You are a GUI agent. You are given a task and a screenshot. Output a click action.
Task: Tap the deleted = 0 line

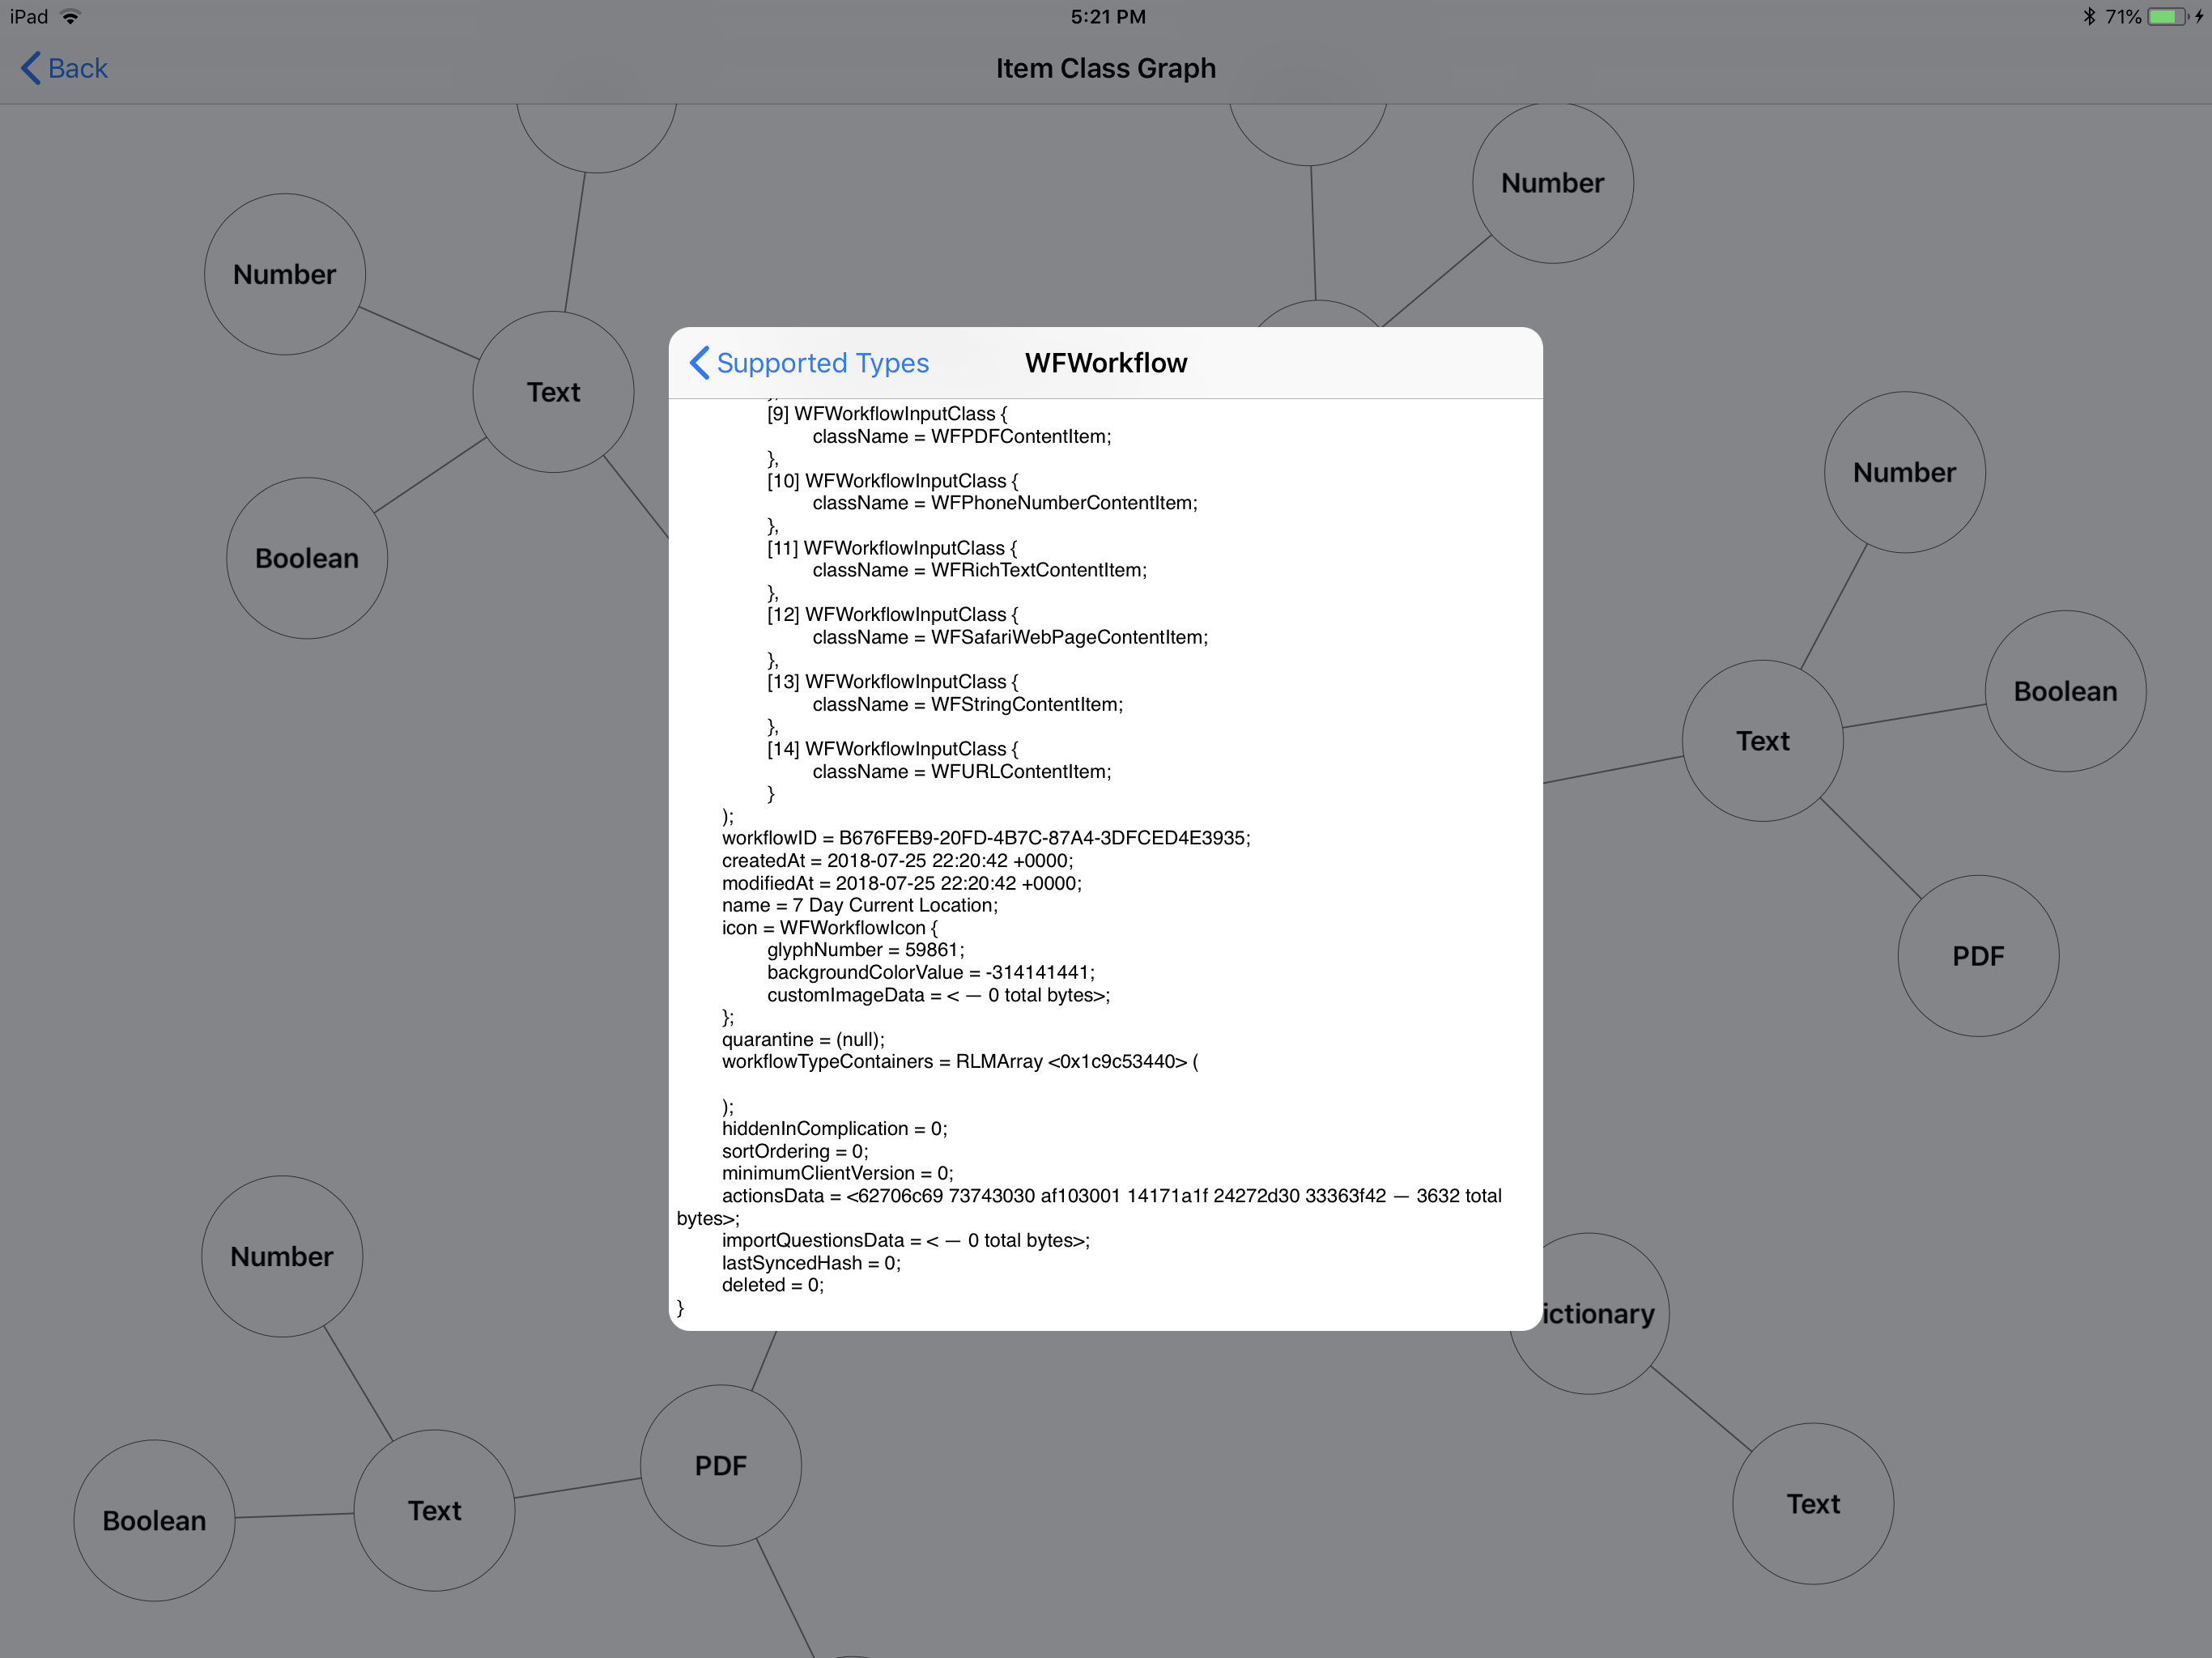773,1285
